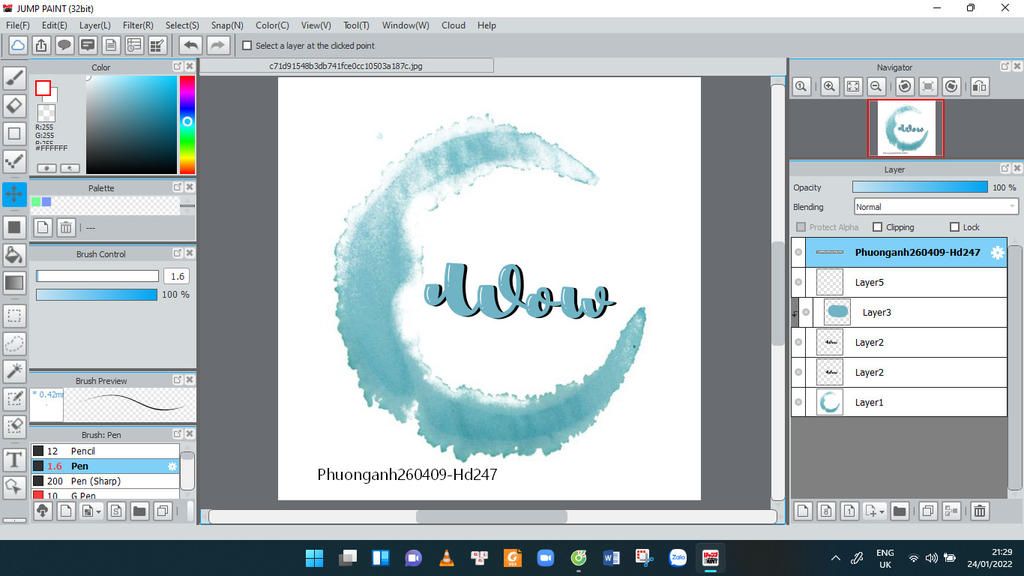Open add-layer dropdown arrow in Layer panel

tap(882, 512)
